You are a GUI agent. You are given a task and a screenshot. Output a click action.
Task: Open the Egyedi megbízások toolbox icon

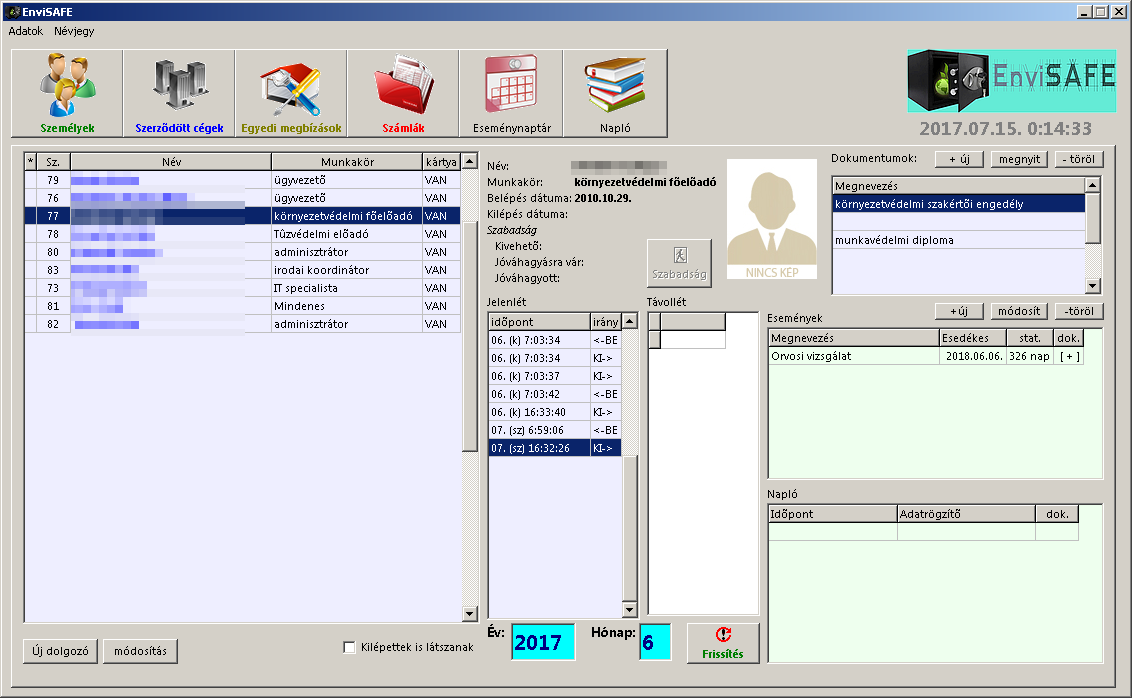tap(291, 94)
